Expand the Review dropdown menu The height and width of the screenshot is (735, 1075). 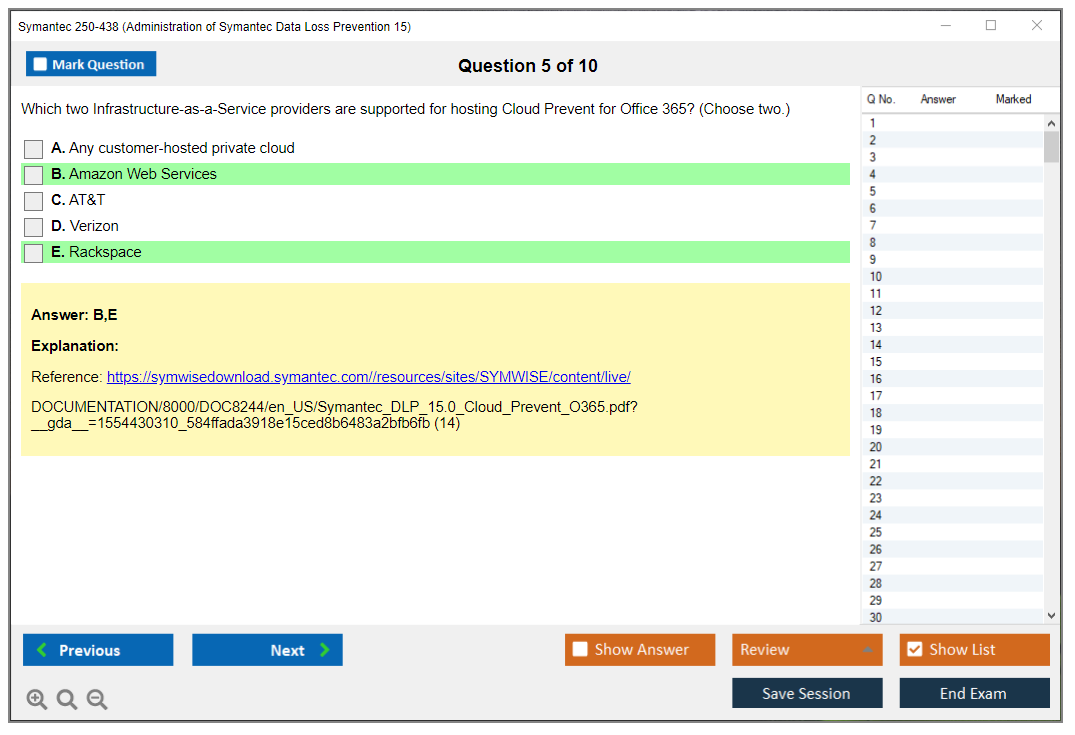(806, 650)
